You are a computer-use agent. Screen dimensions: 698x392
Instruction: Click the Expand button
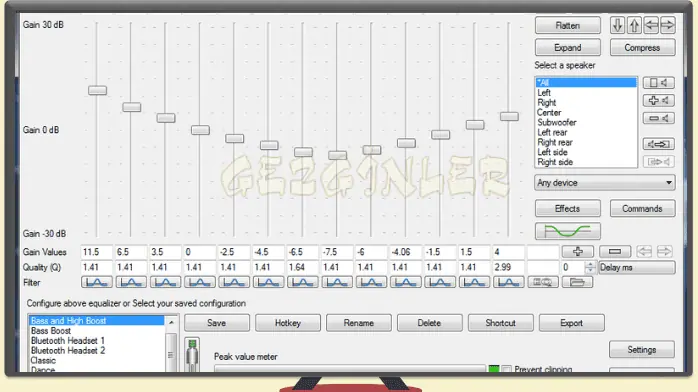pos(568,48)
